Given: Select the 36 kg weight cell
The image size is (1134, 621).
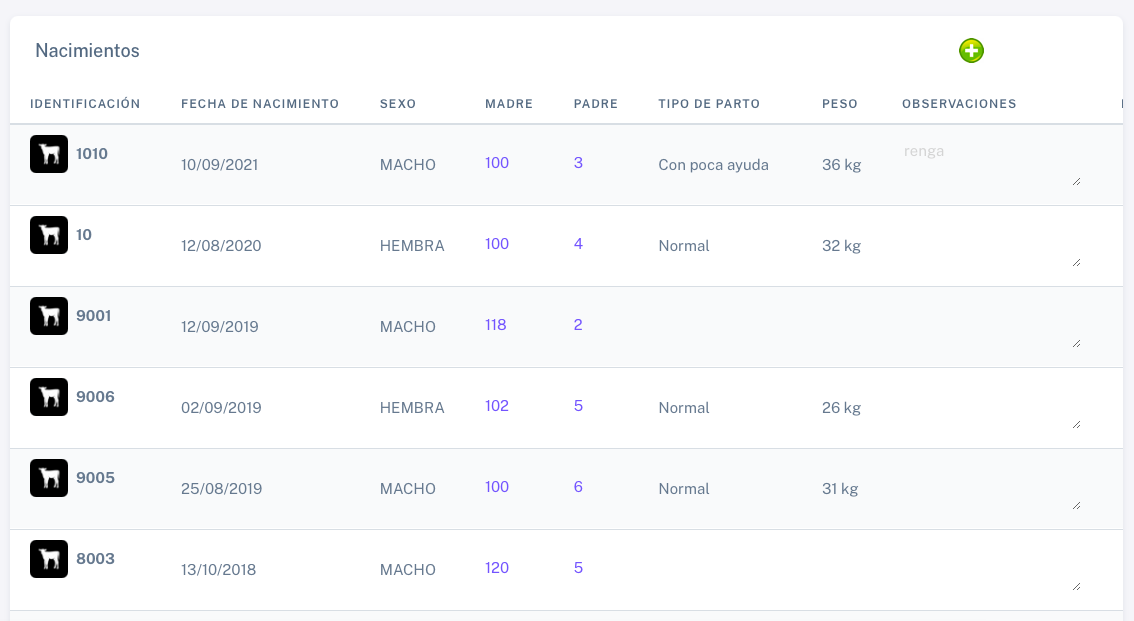Looking at the screenshot, I should click(x=841, y=165).
